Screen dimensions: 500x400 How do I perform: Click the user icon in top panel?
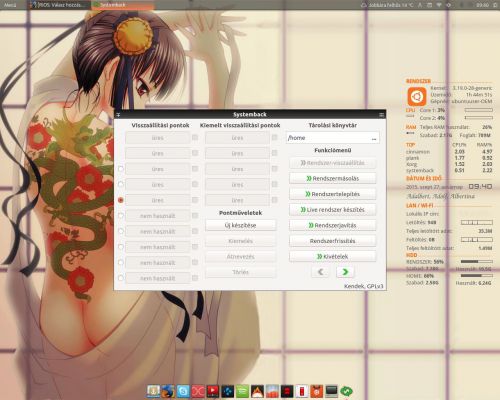420,5
